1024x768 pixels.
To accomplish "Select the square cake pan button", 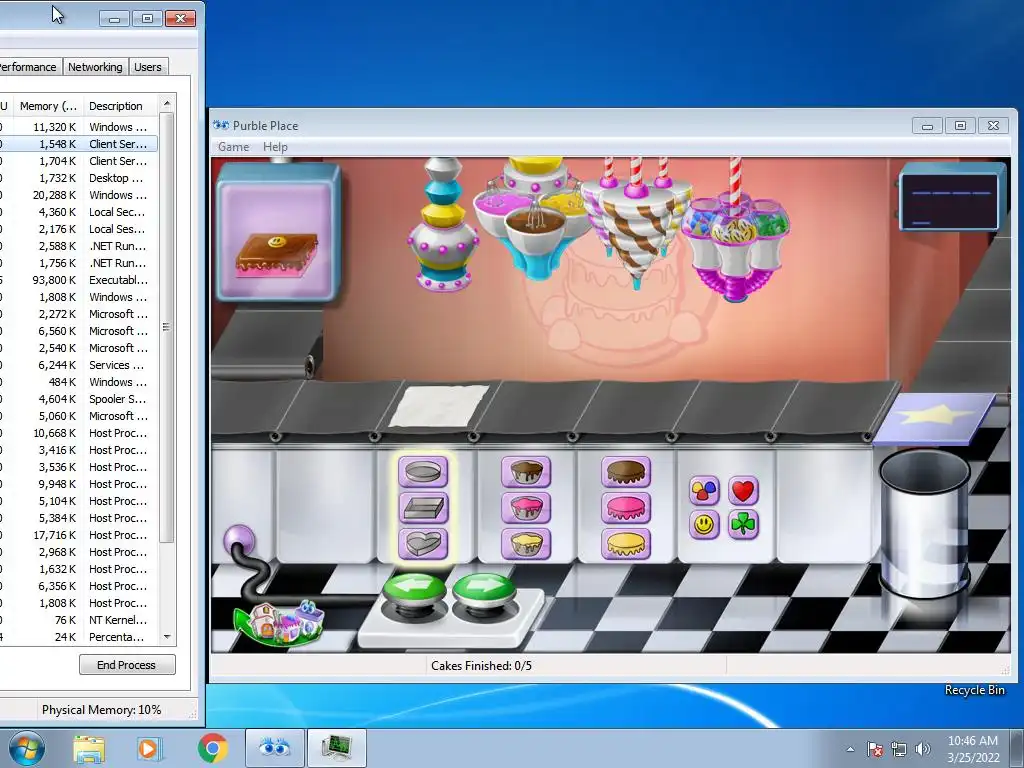I will click(423, 508).
